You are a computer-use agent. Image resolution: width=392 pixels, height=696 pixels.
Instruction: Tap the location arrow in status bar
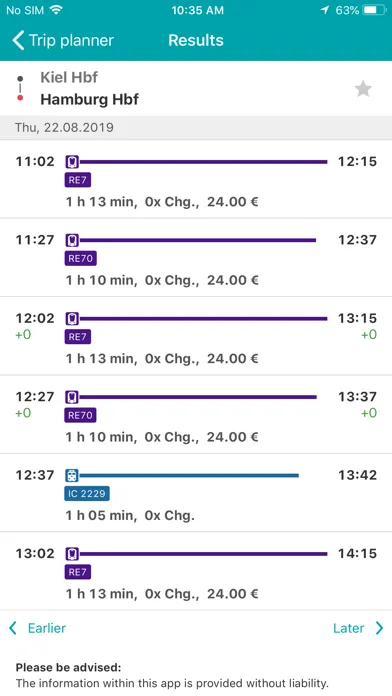coord(325,10)
